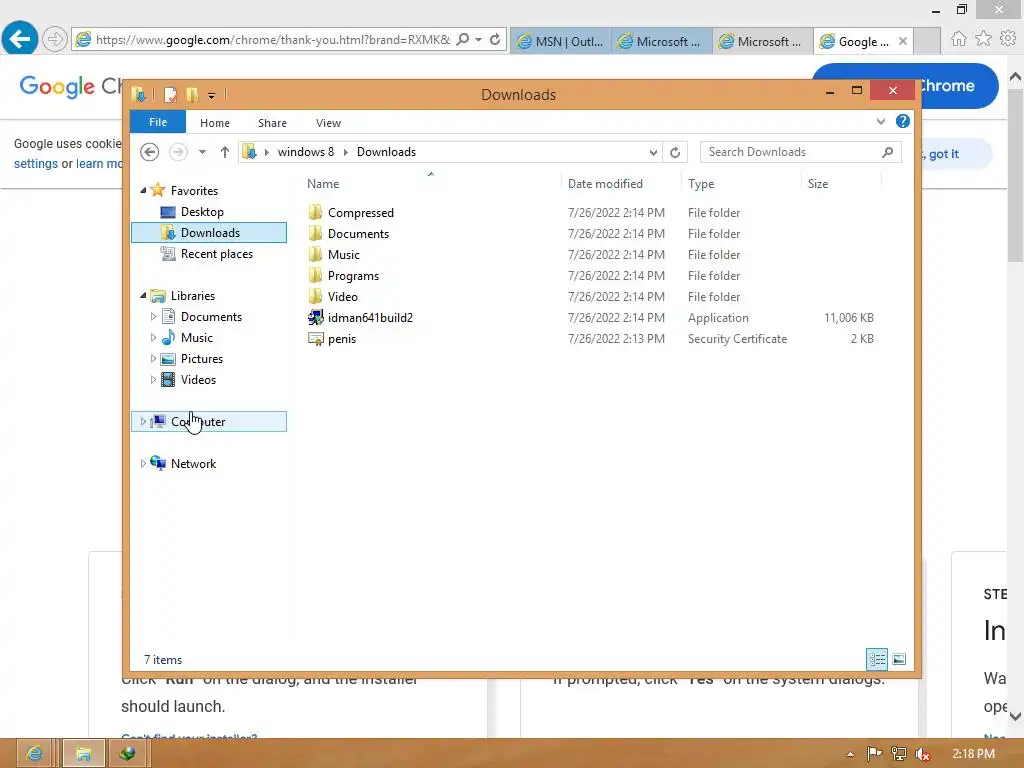Open Explorer help question mark icon

click(903, 121)
